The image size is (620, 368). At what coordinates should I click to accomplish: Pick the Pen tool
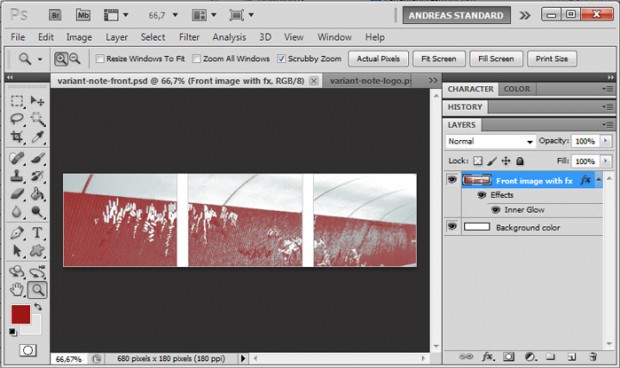pyautogui.click(x=17, y=232)
